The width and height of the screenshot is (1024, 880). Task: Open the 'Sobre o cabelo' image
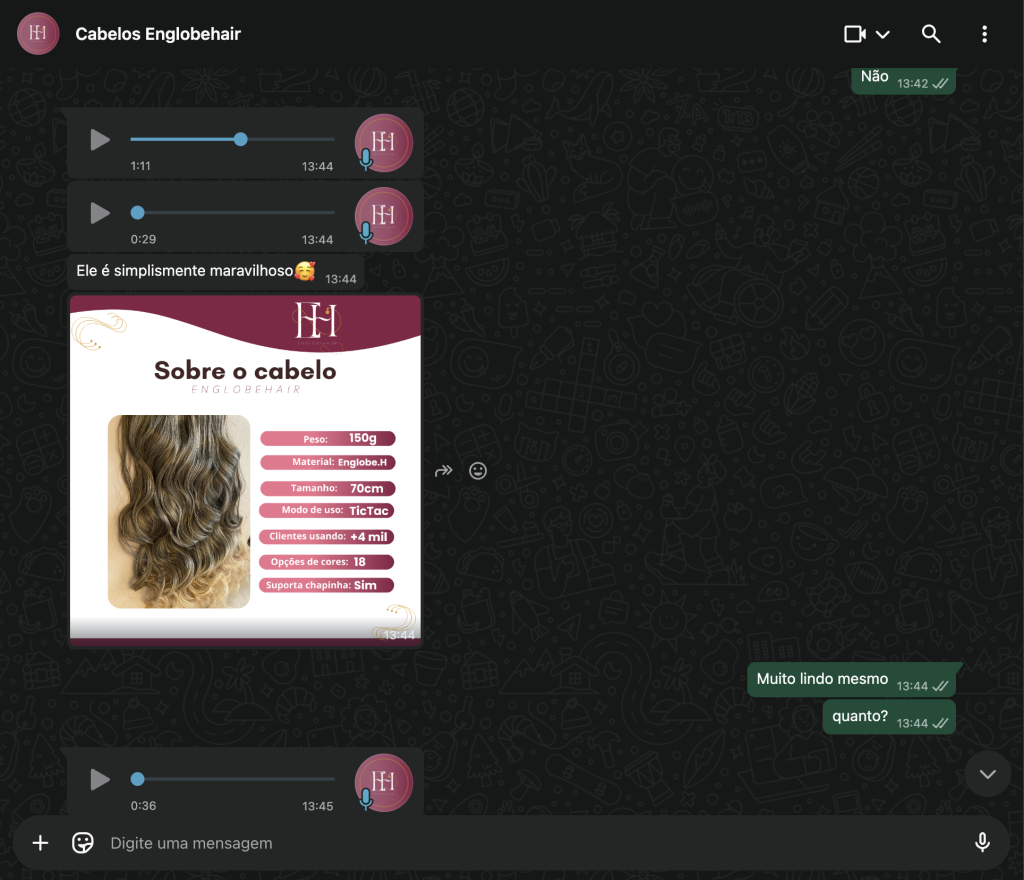point(245,470)
